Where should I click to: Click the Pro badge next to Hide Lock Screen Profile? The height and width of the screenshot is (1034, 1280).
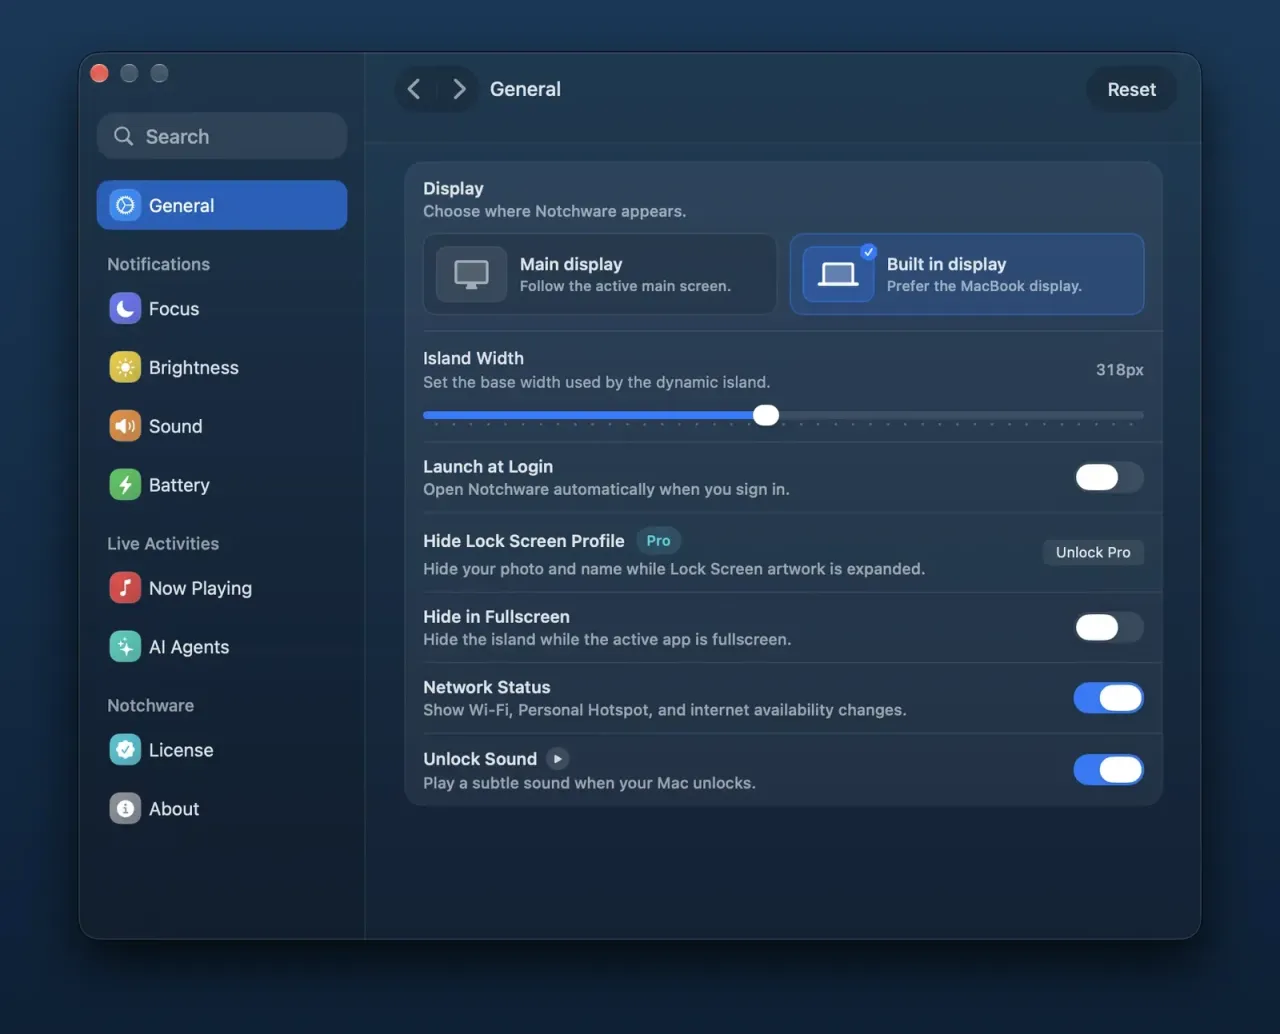pyautogui.click(x=658, y=541)
